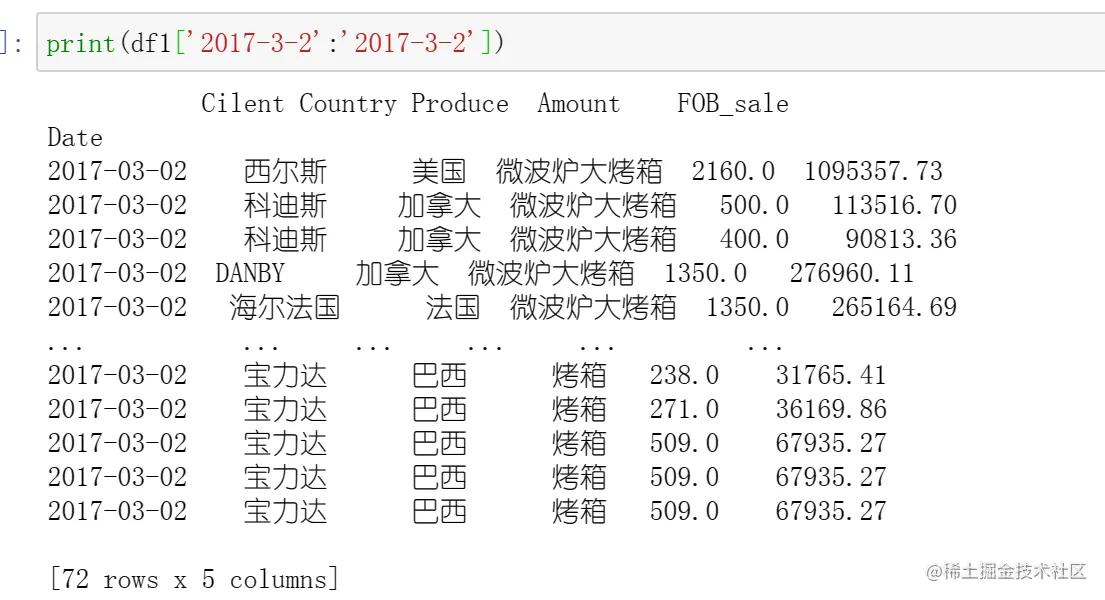Click the amount value 238.0
The width and height of the screenshot is (1105, 600).
[x=684, y=375]
